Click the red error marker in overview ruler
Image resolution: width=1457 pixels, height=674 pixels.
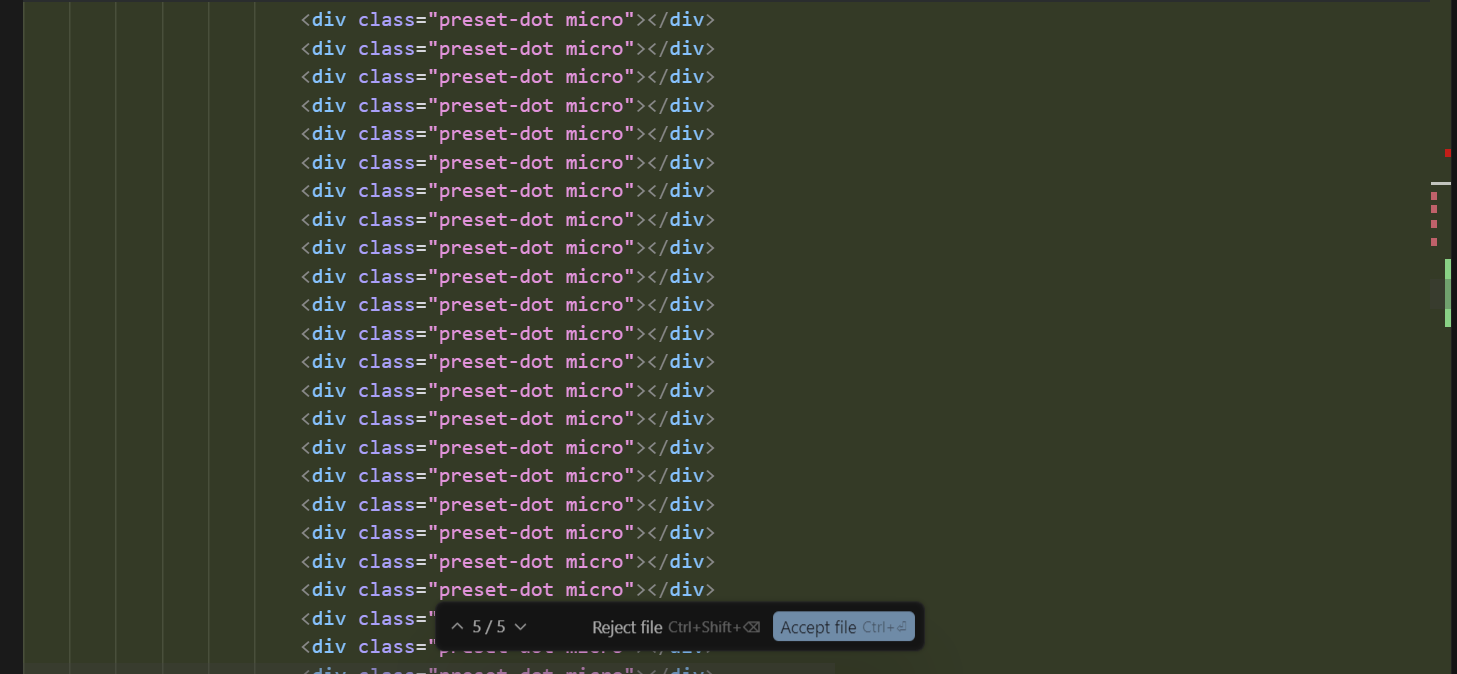1447,153
